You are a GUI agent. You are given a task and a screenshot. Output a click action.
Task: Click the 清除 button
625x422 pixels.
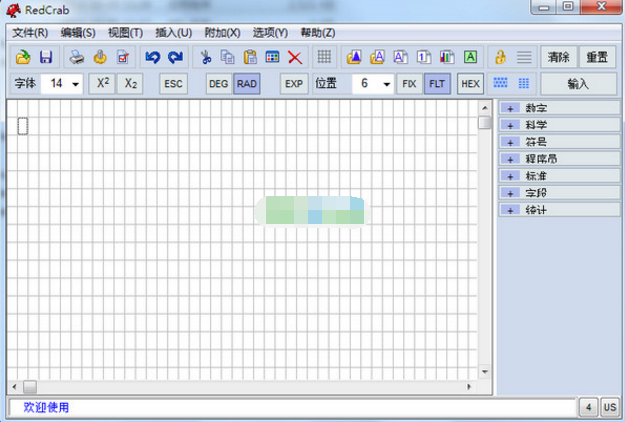[x=558, y=57]
